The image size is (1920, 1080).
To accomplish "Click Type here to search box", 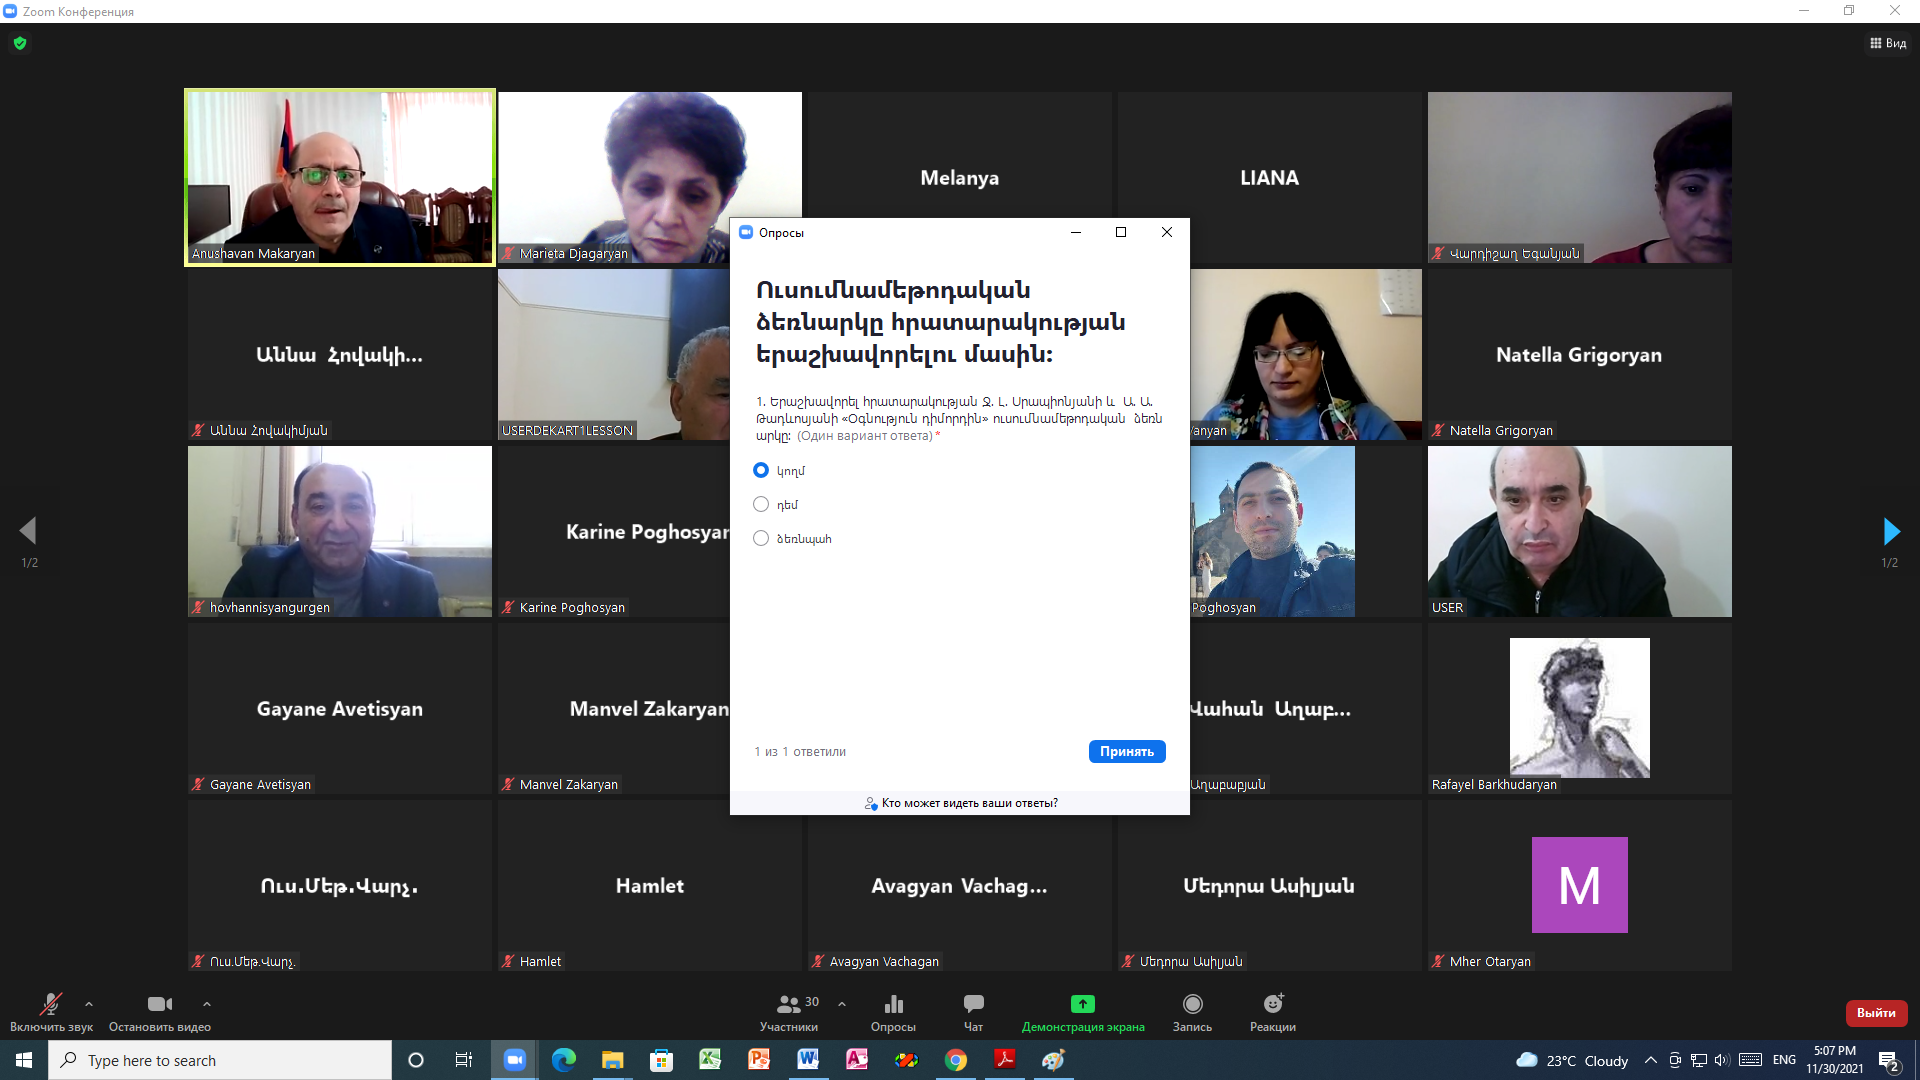I will (220, 1060).
